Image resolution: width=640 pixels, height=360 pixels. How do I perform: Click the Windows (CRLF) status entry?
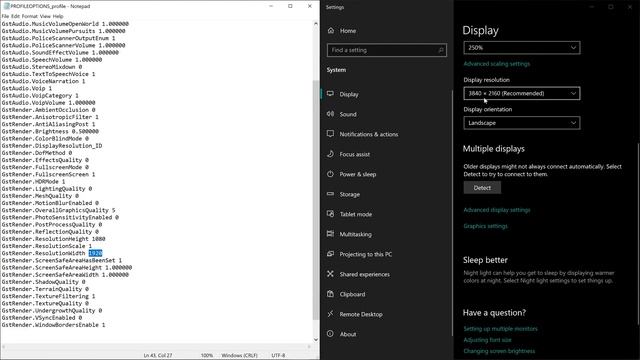point(239,356)
